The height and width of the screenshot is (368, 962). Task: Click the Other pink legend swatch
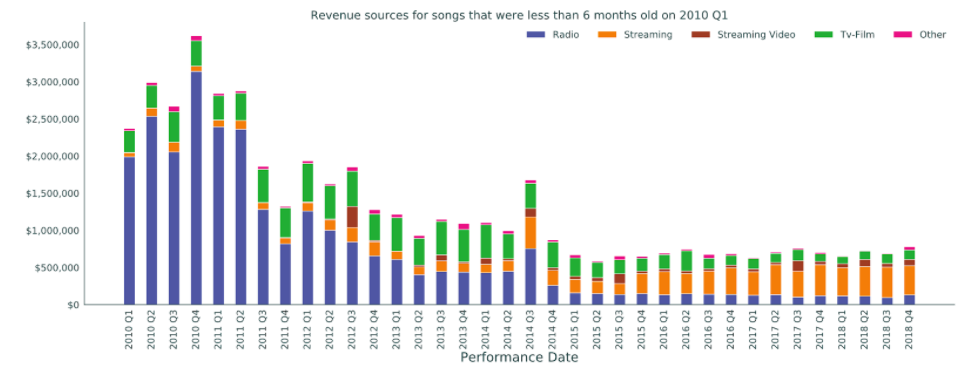click(902, 35)
